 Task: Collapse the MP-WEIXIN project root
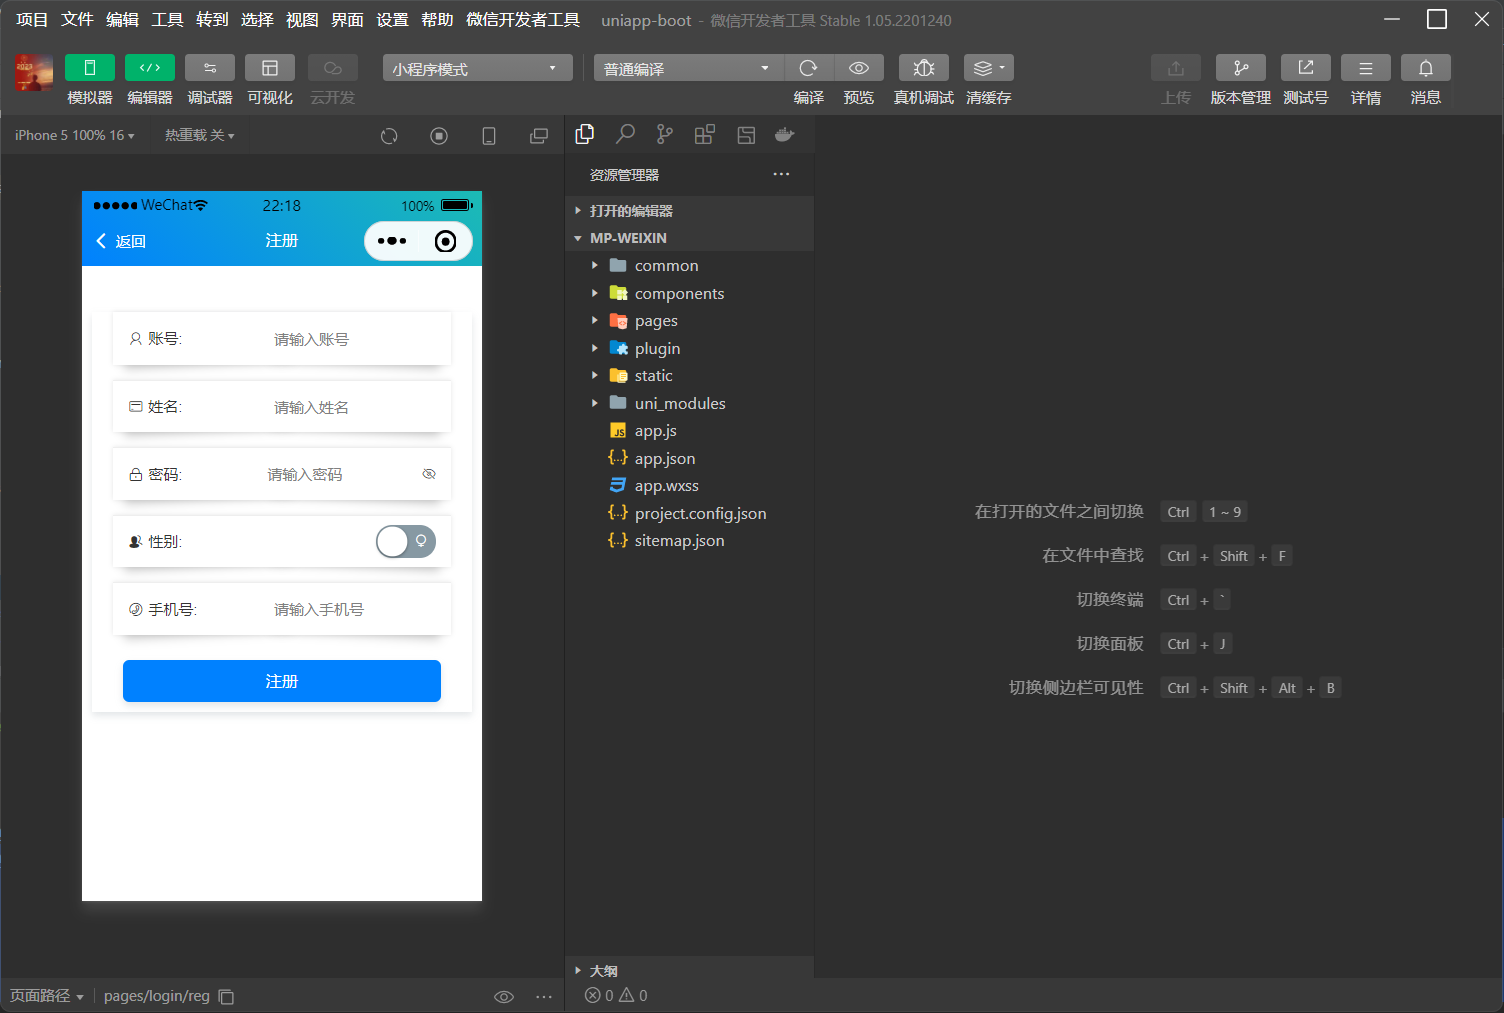(690, 238)
